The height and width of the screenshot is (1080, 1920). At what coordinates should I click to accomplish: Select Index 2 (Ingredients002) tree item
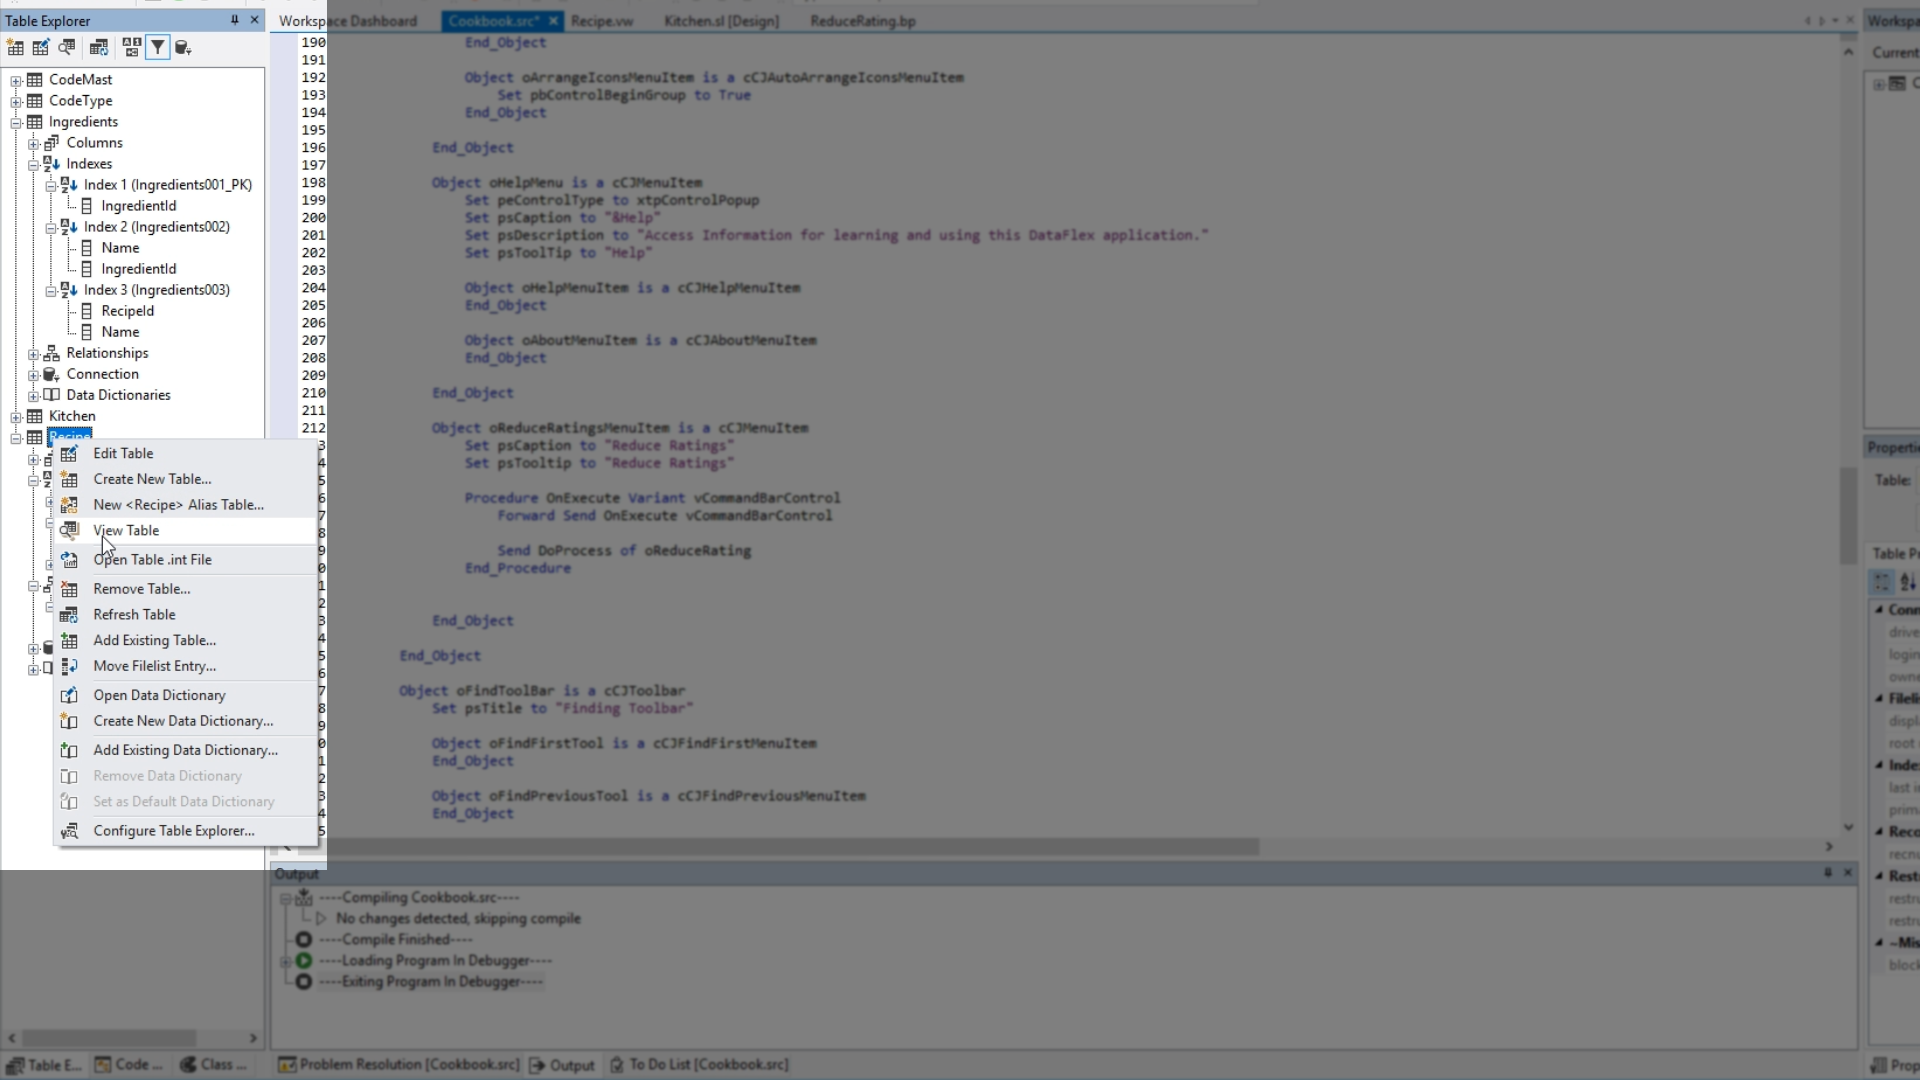[156, 227]
